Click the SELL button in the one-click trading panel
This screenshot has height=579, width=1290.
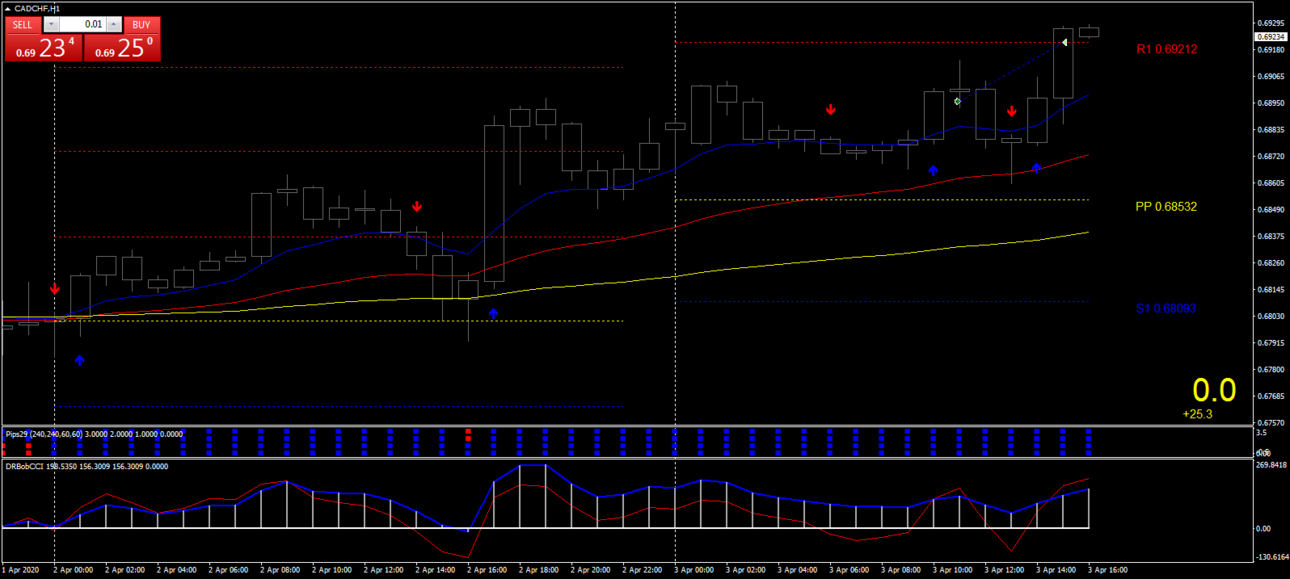click(x=23, y=25)
